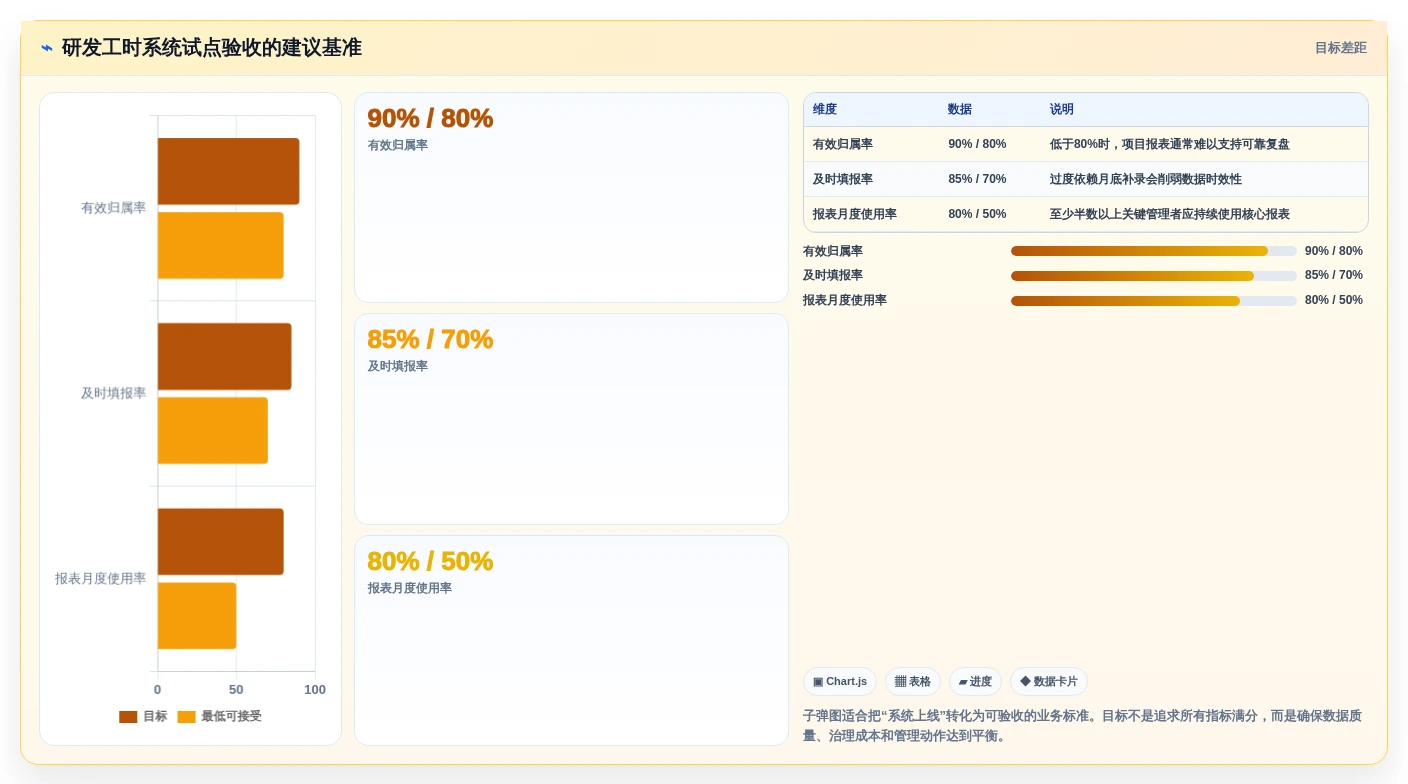Screen dimensions: 1408x784
Task: Click table cell 85% / 70%
Action: 977,179
